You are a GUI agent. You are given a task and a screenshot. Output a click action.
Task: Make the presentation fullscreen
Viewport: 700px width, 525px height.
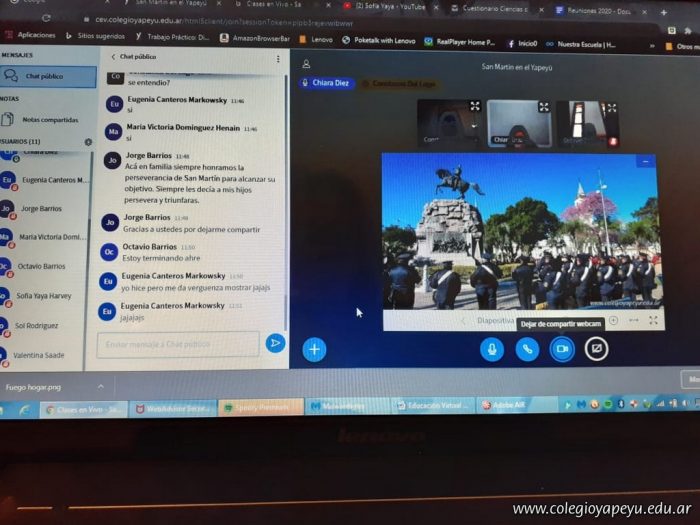pyautogui.click(x=653, y=320)
